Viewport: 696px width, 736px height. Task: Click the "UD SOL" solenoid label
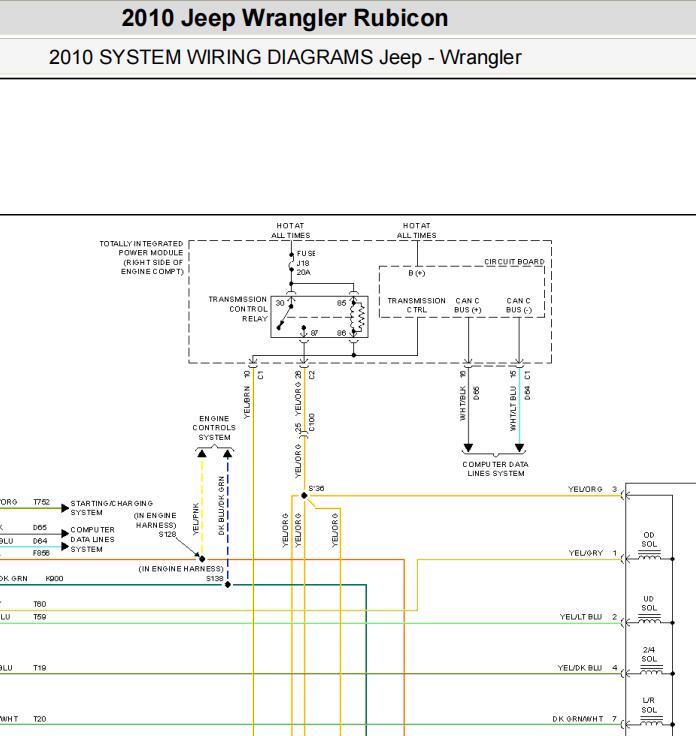click(x=649, y=603)
